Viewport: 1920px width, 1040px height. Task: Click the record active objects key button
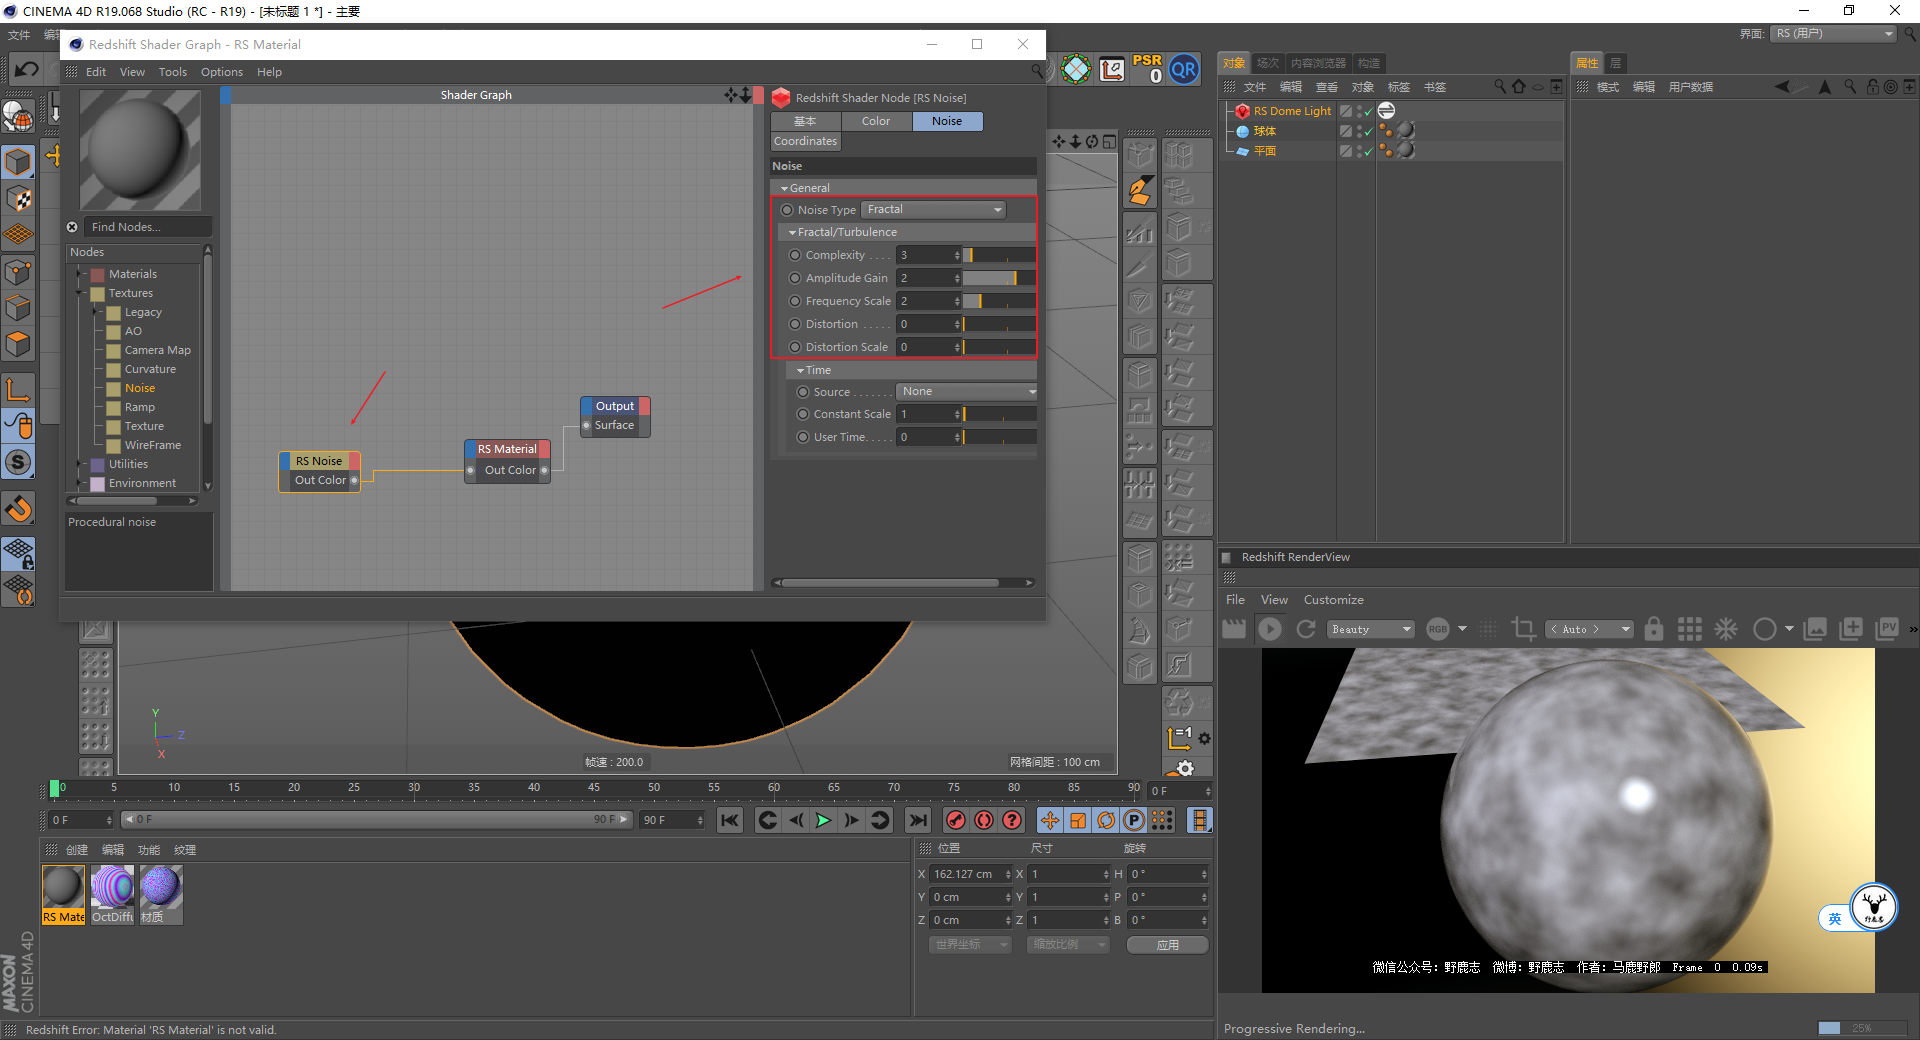pyautogui.click(x=956, y=821)
